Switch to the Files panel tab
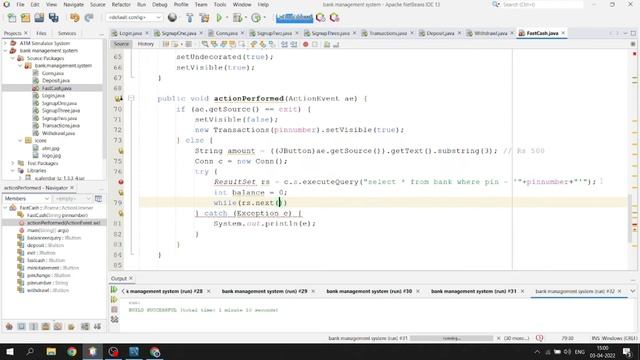The width and height of the screenshot is (640, 360). click(x=41, y=33)
